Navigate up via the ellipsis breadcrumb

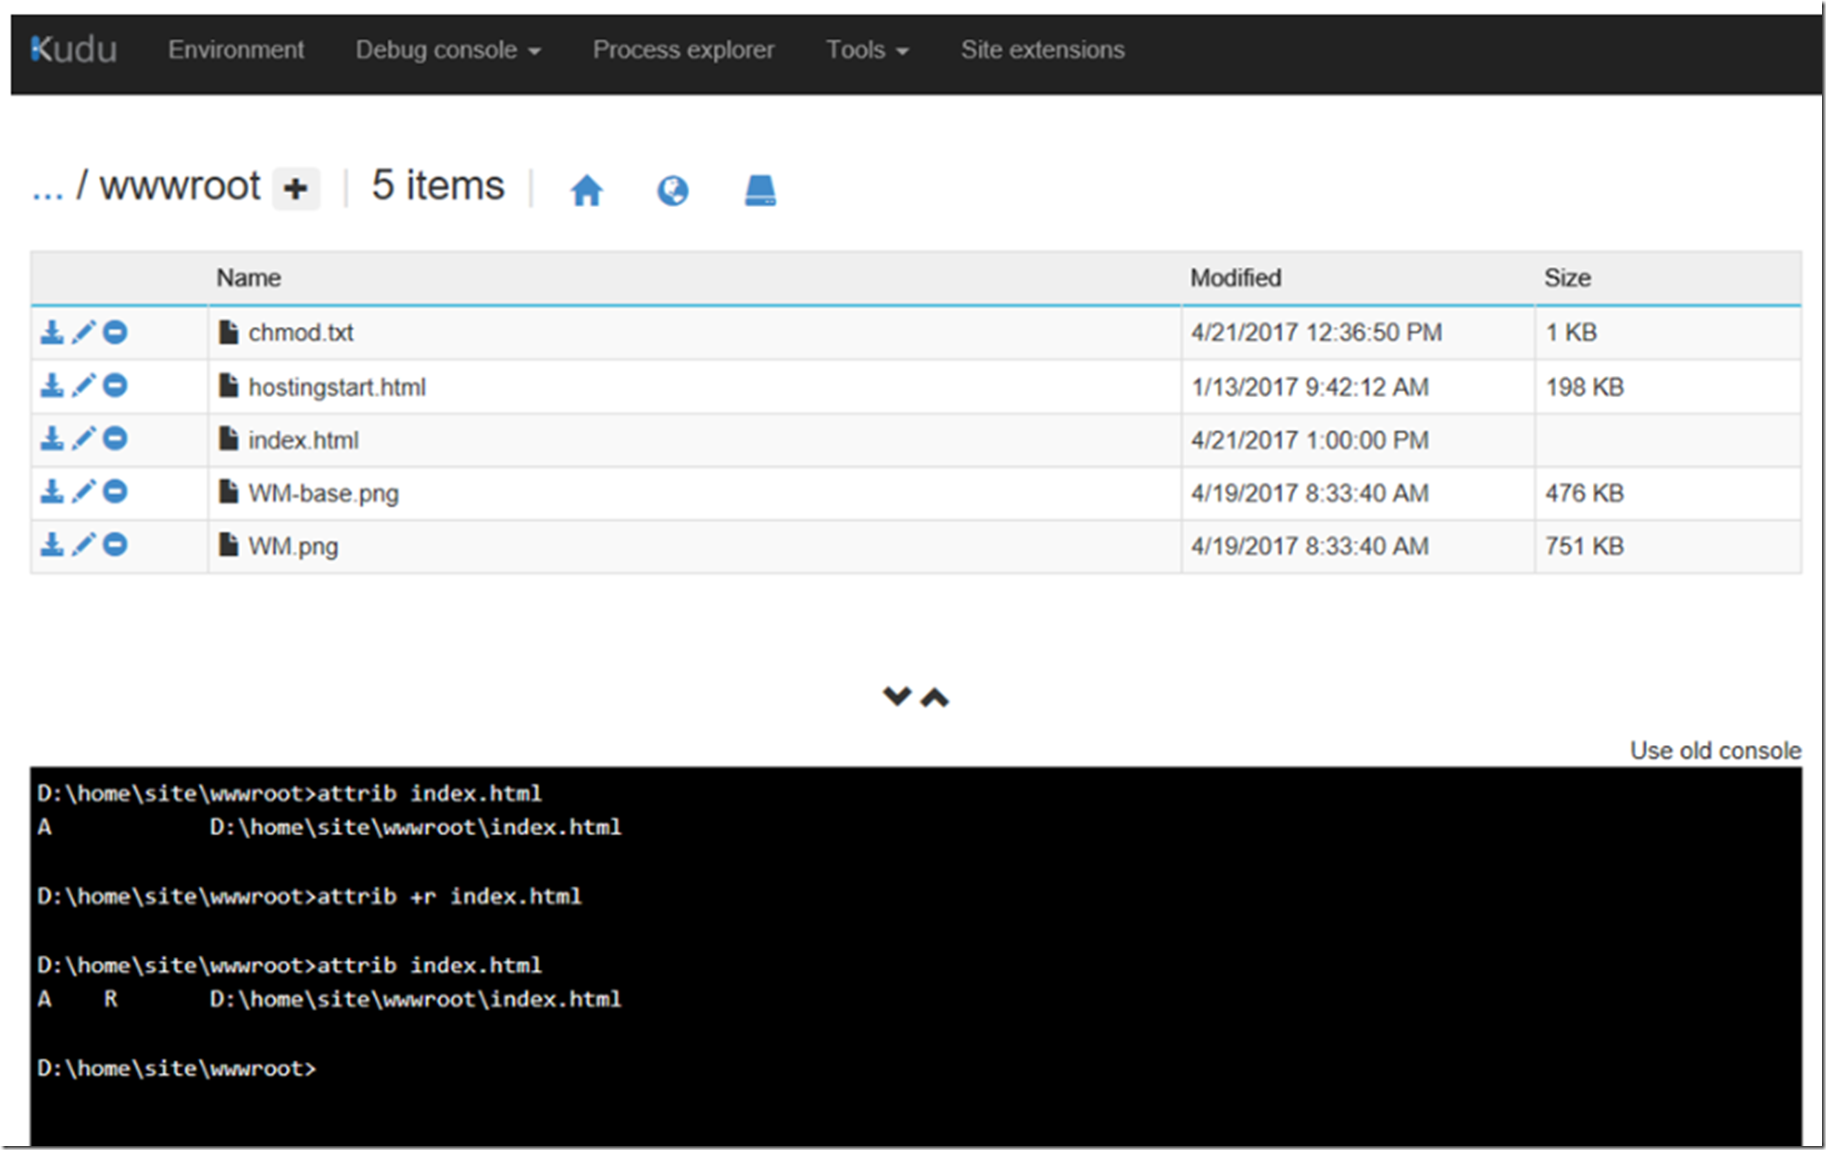tap(47, 188)
